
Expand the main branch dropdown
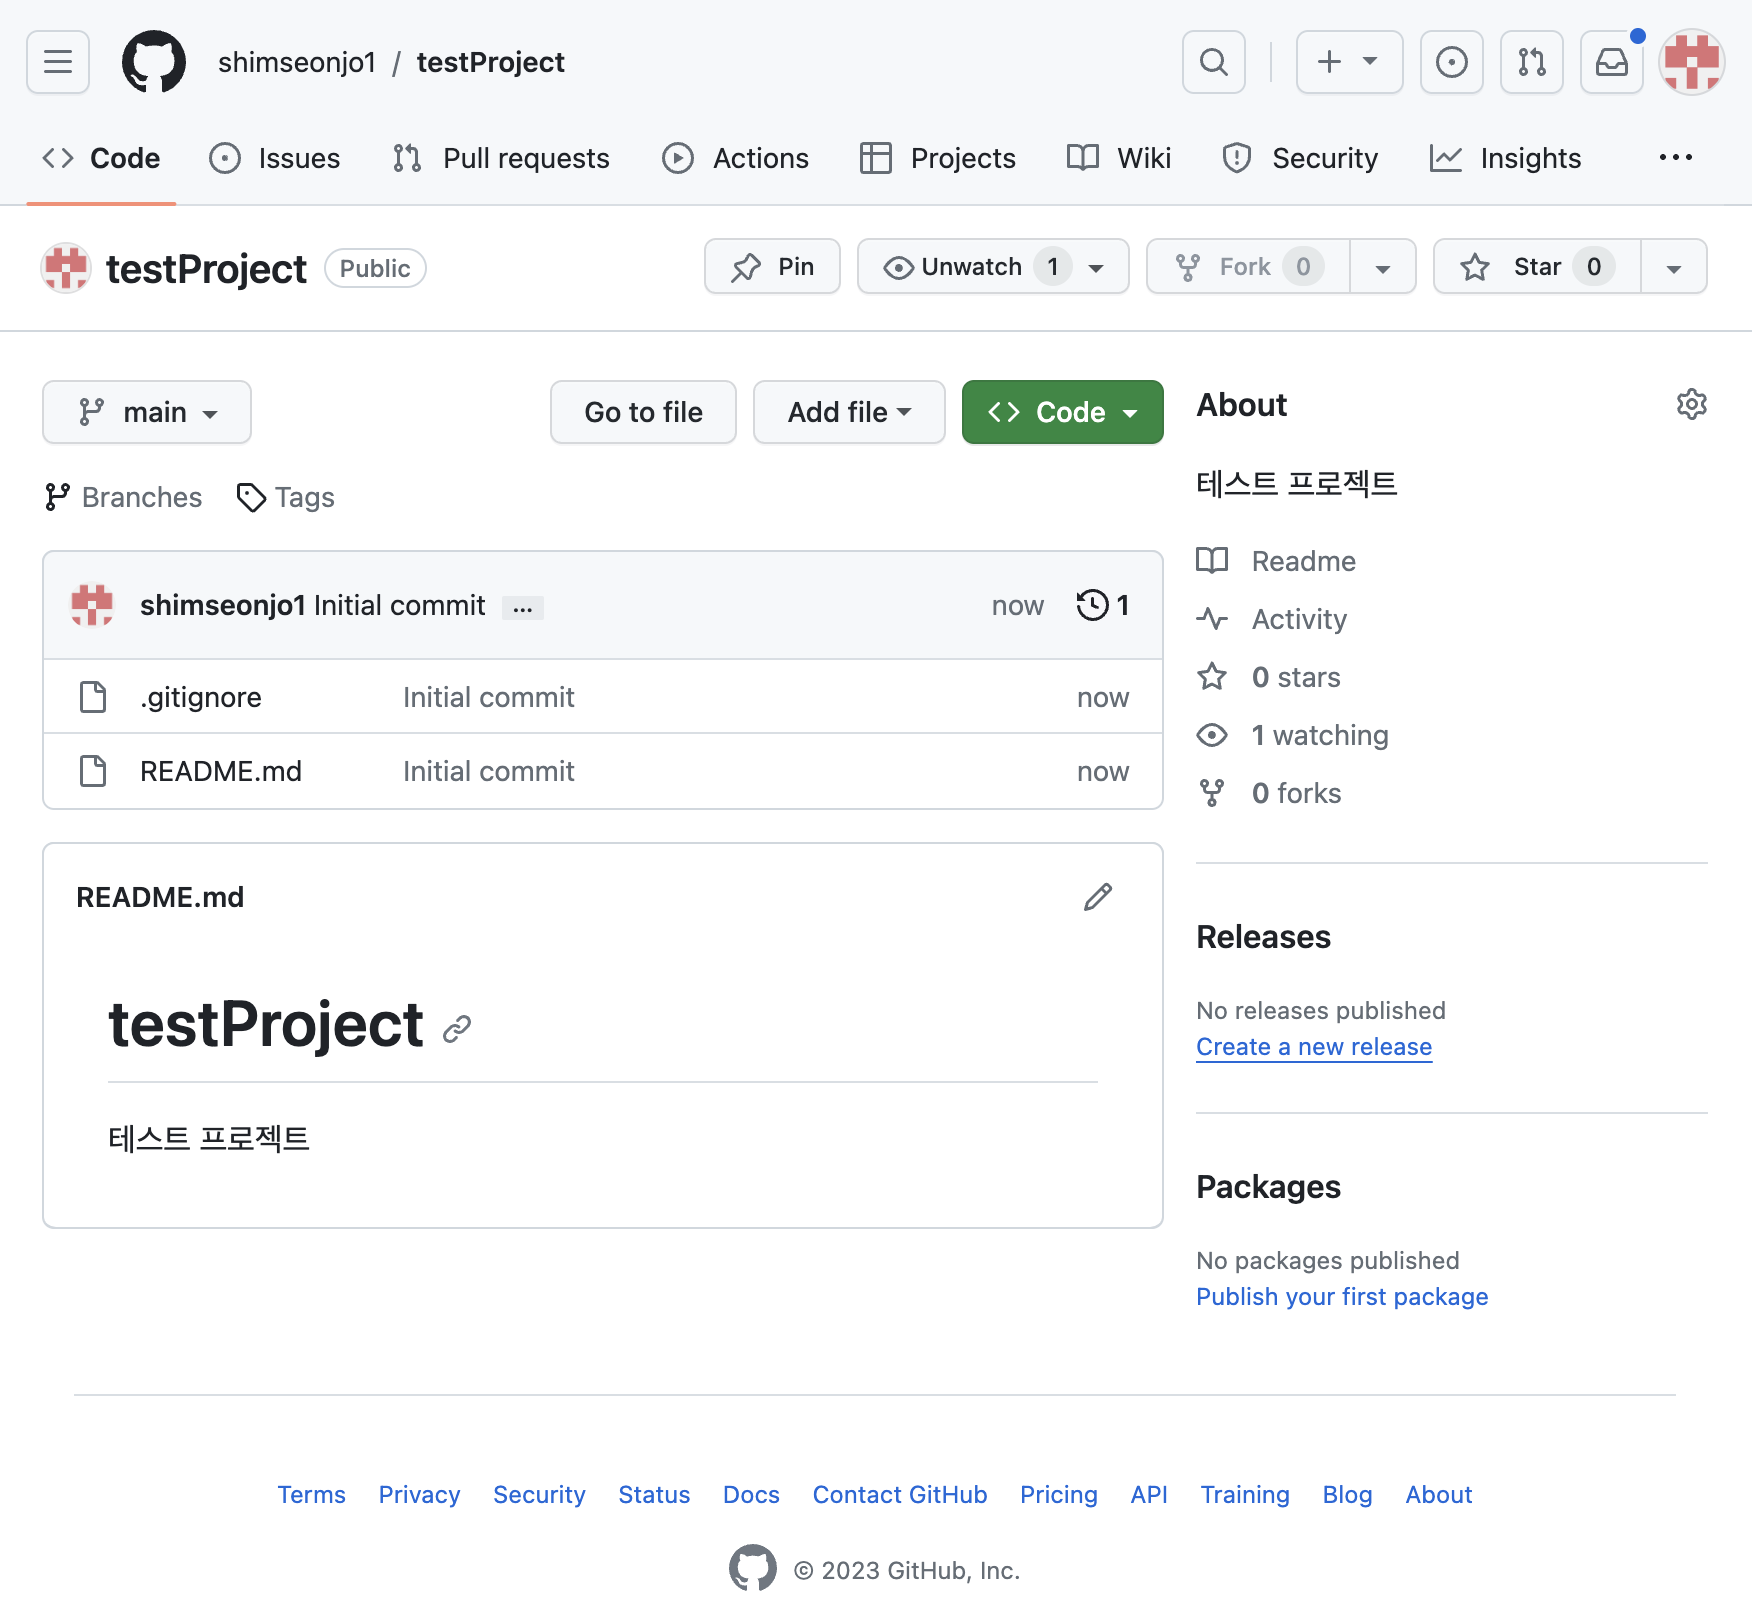147,412
